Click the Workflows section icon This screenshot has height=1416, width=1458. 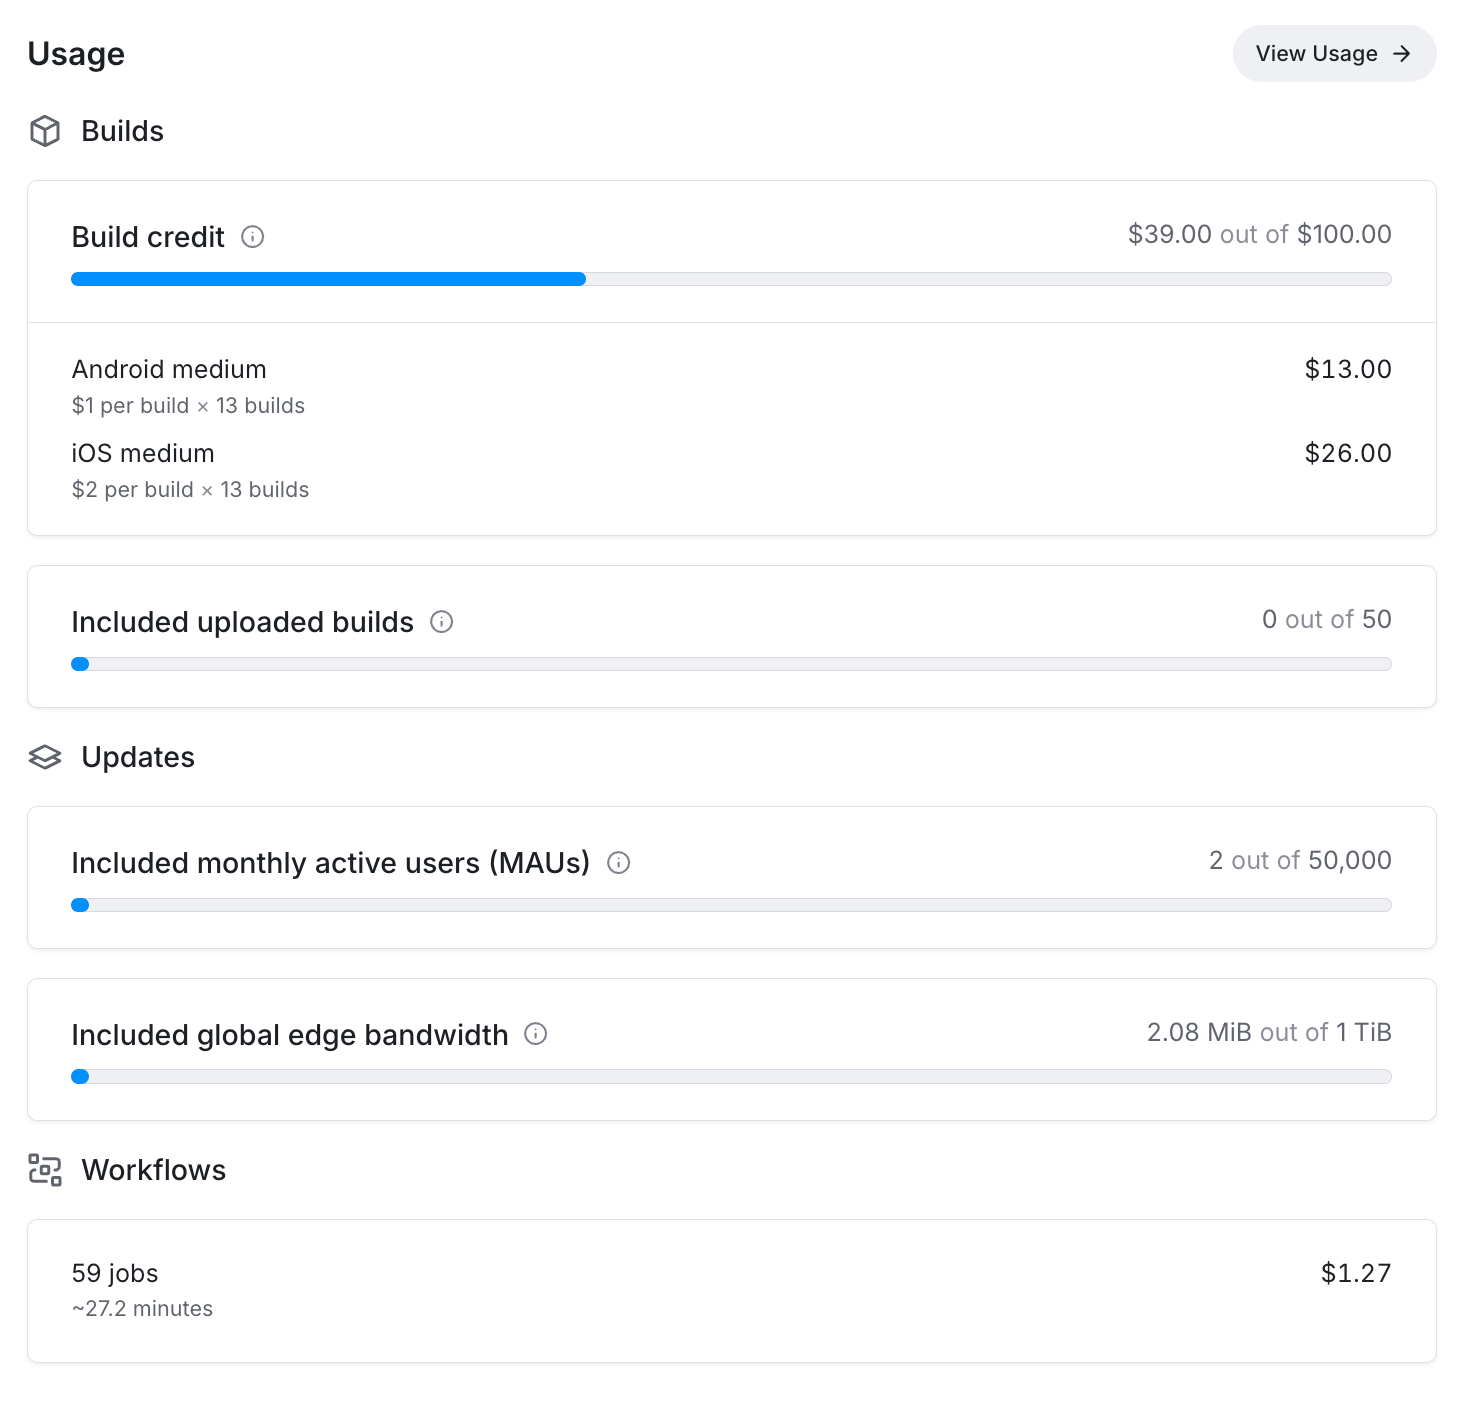click(x=45, y=1170)
